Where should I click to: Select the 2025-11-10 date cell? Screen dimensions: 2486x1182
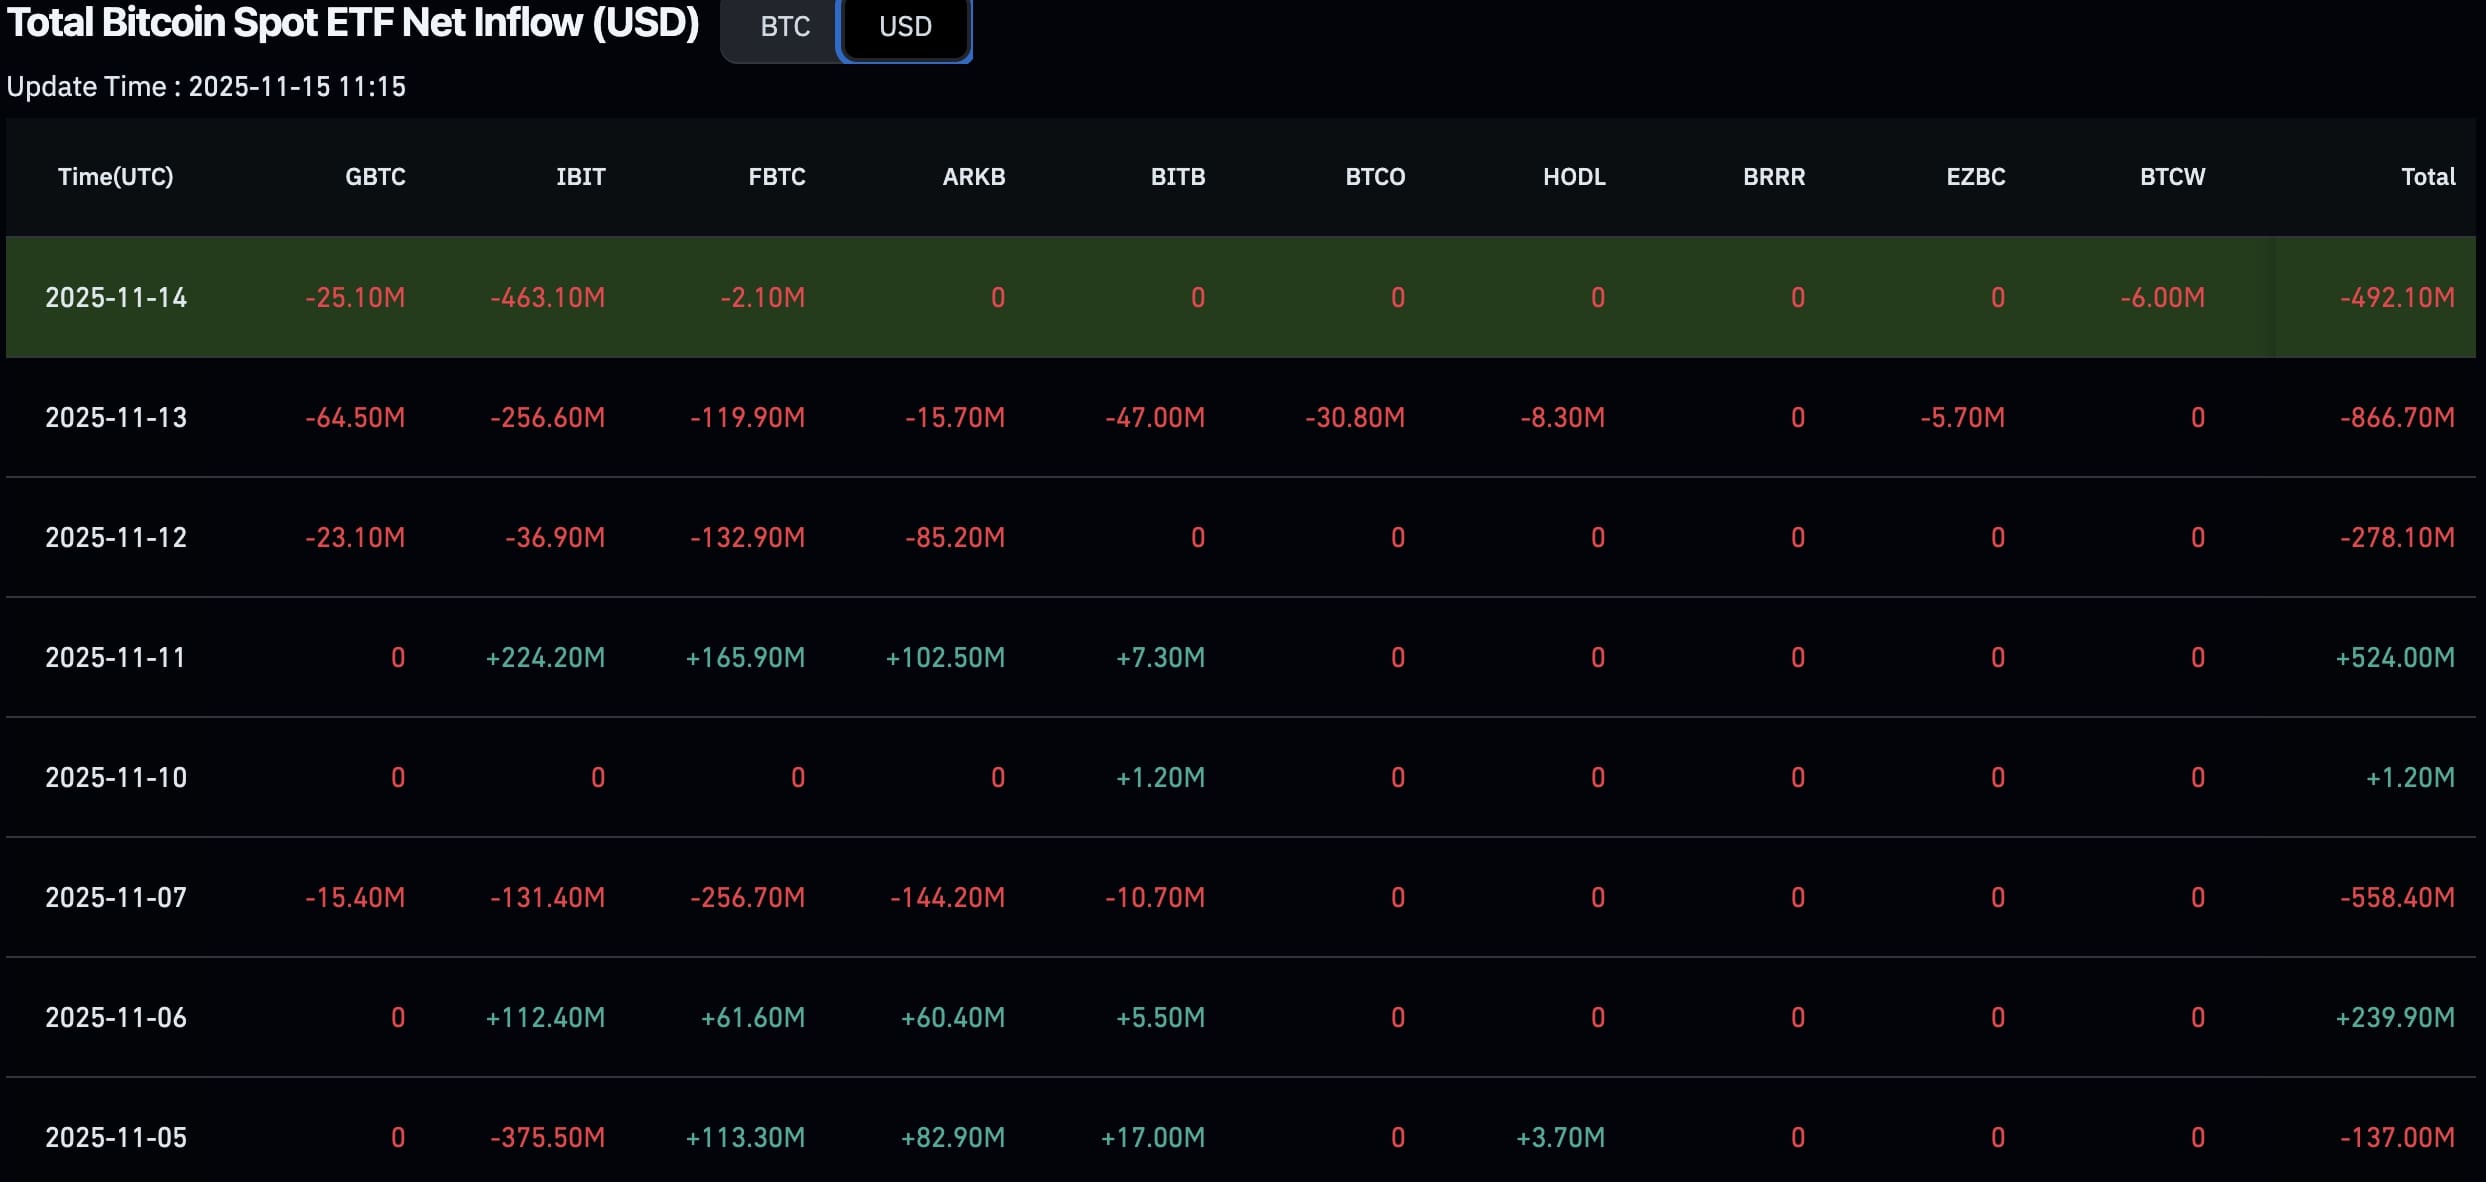[x=116, y=778]
